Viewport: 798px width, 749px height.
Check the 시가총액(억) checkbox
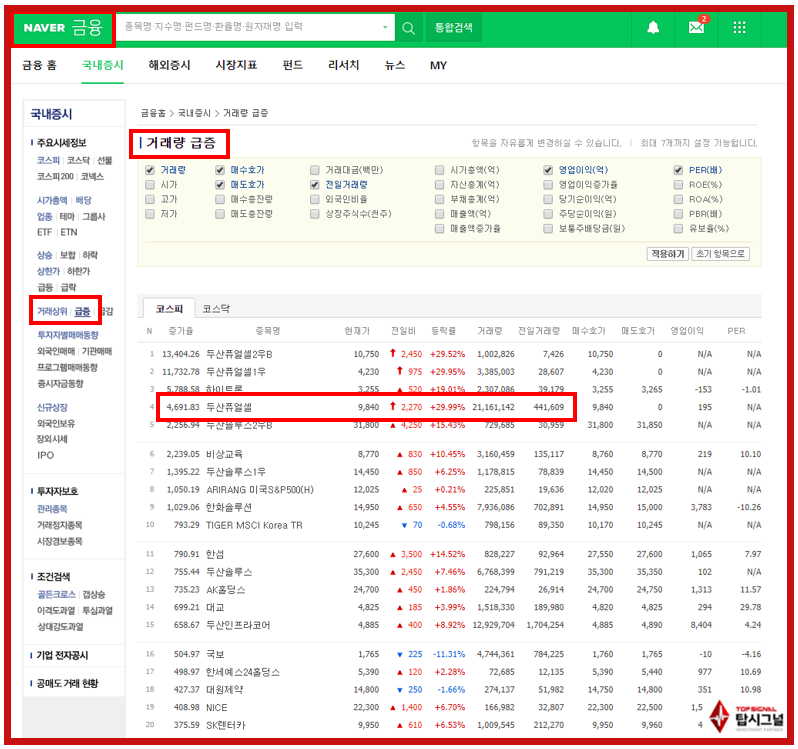tap(440, 170)
